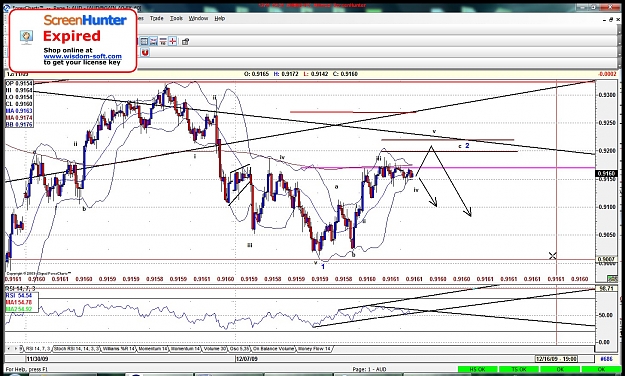Toggle the red crosshair cursor tool
625x376 pixels.
173,41
